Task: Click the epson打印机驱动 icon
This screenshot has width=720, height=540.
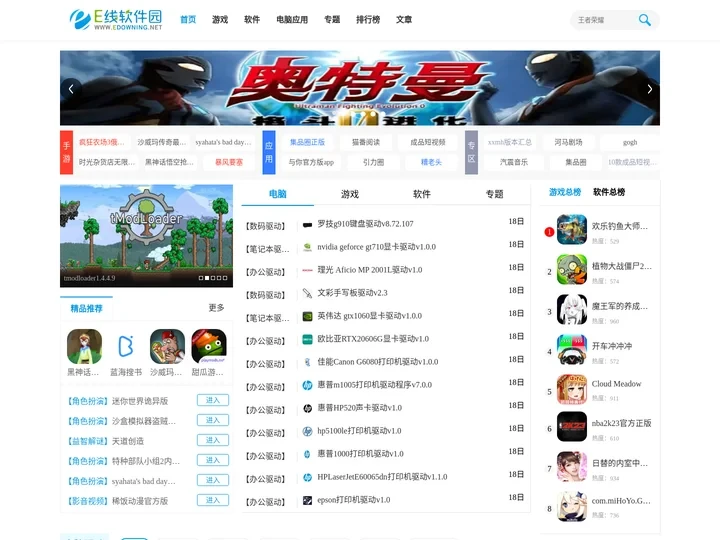Action: point(307,500)
